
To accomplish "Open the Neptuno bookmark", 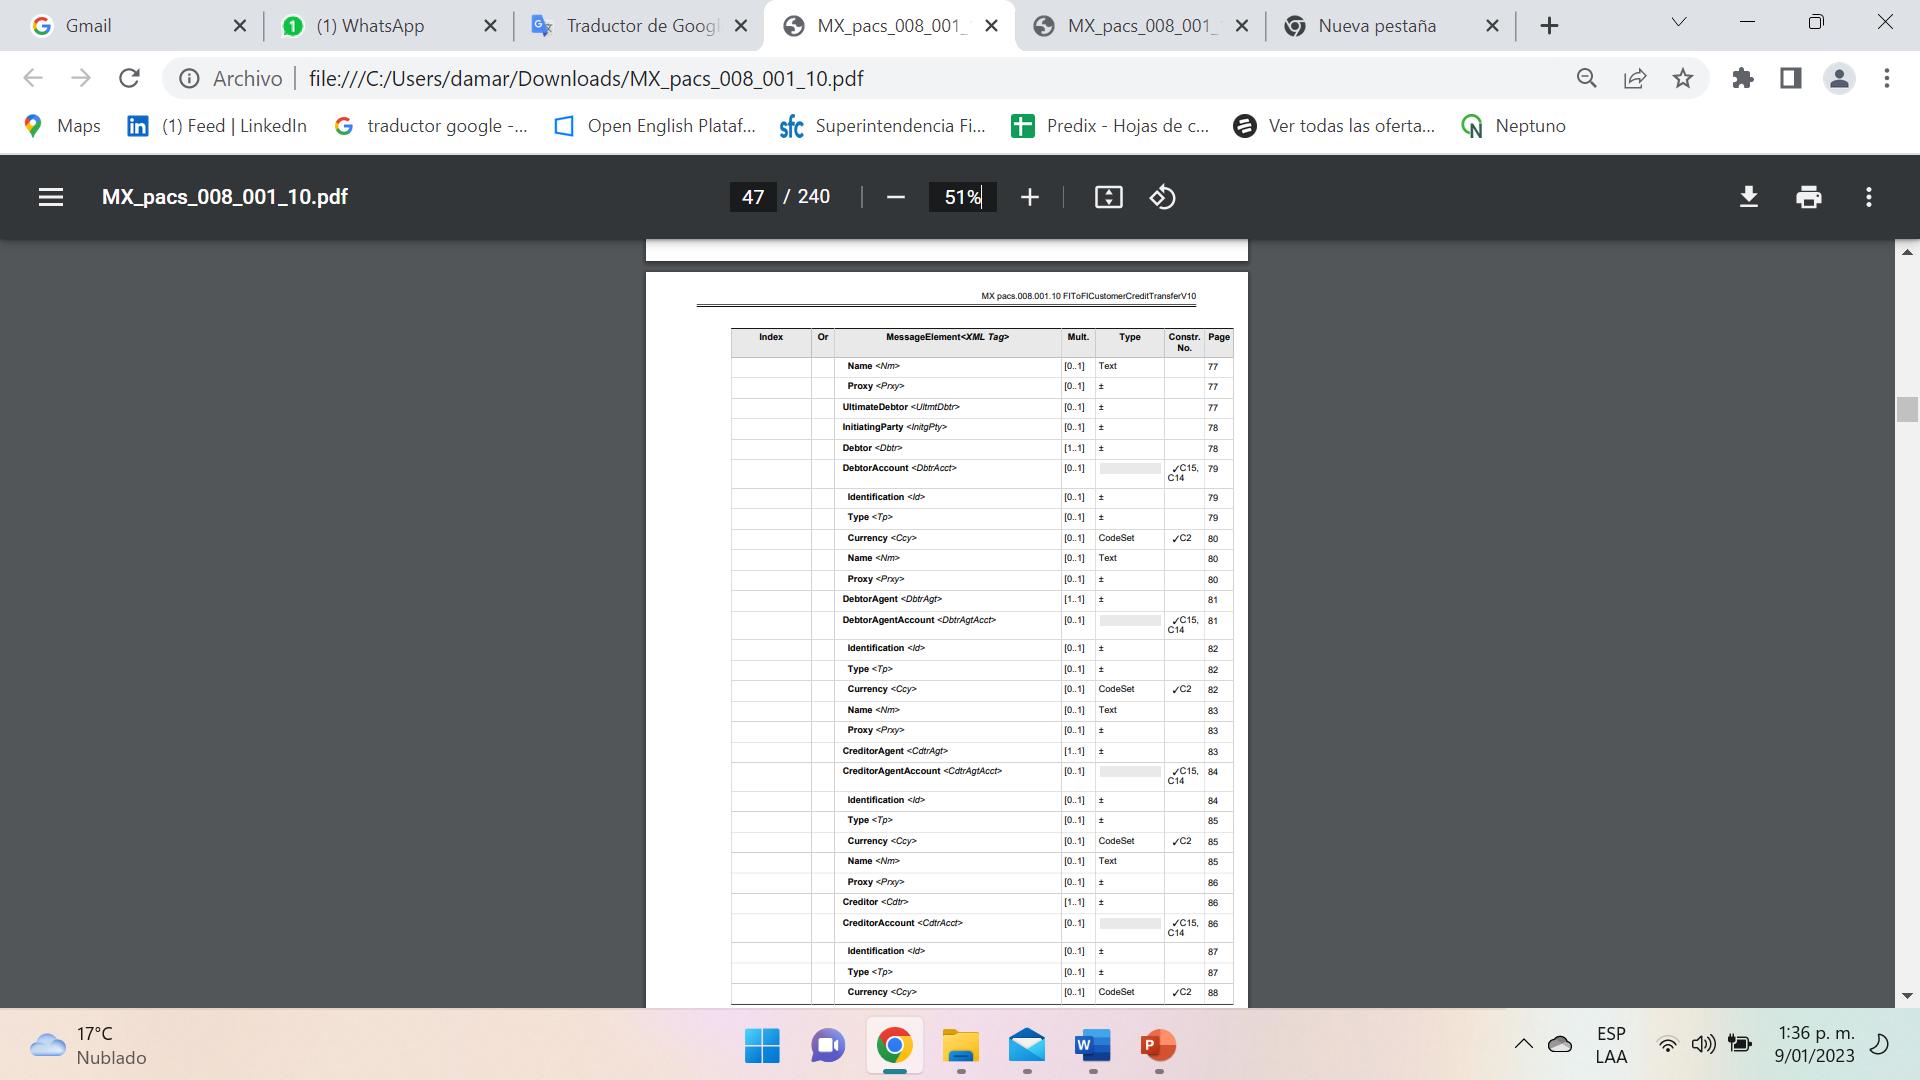I will coord(1514,126).
